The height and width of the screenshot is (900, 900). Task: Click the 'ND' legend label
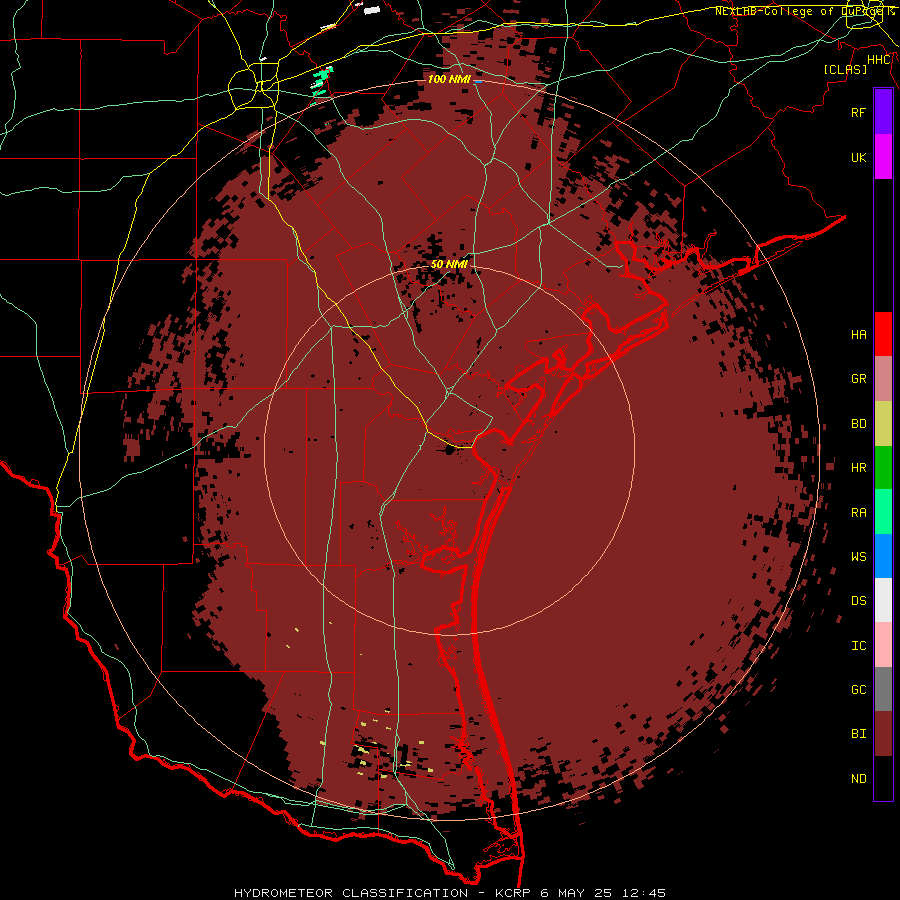pos(859,779)
